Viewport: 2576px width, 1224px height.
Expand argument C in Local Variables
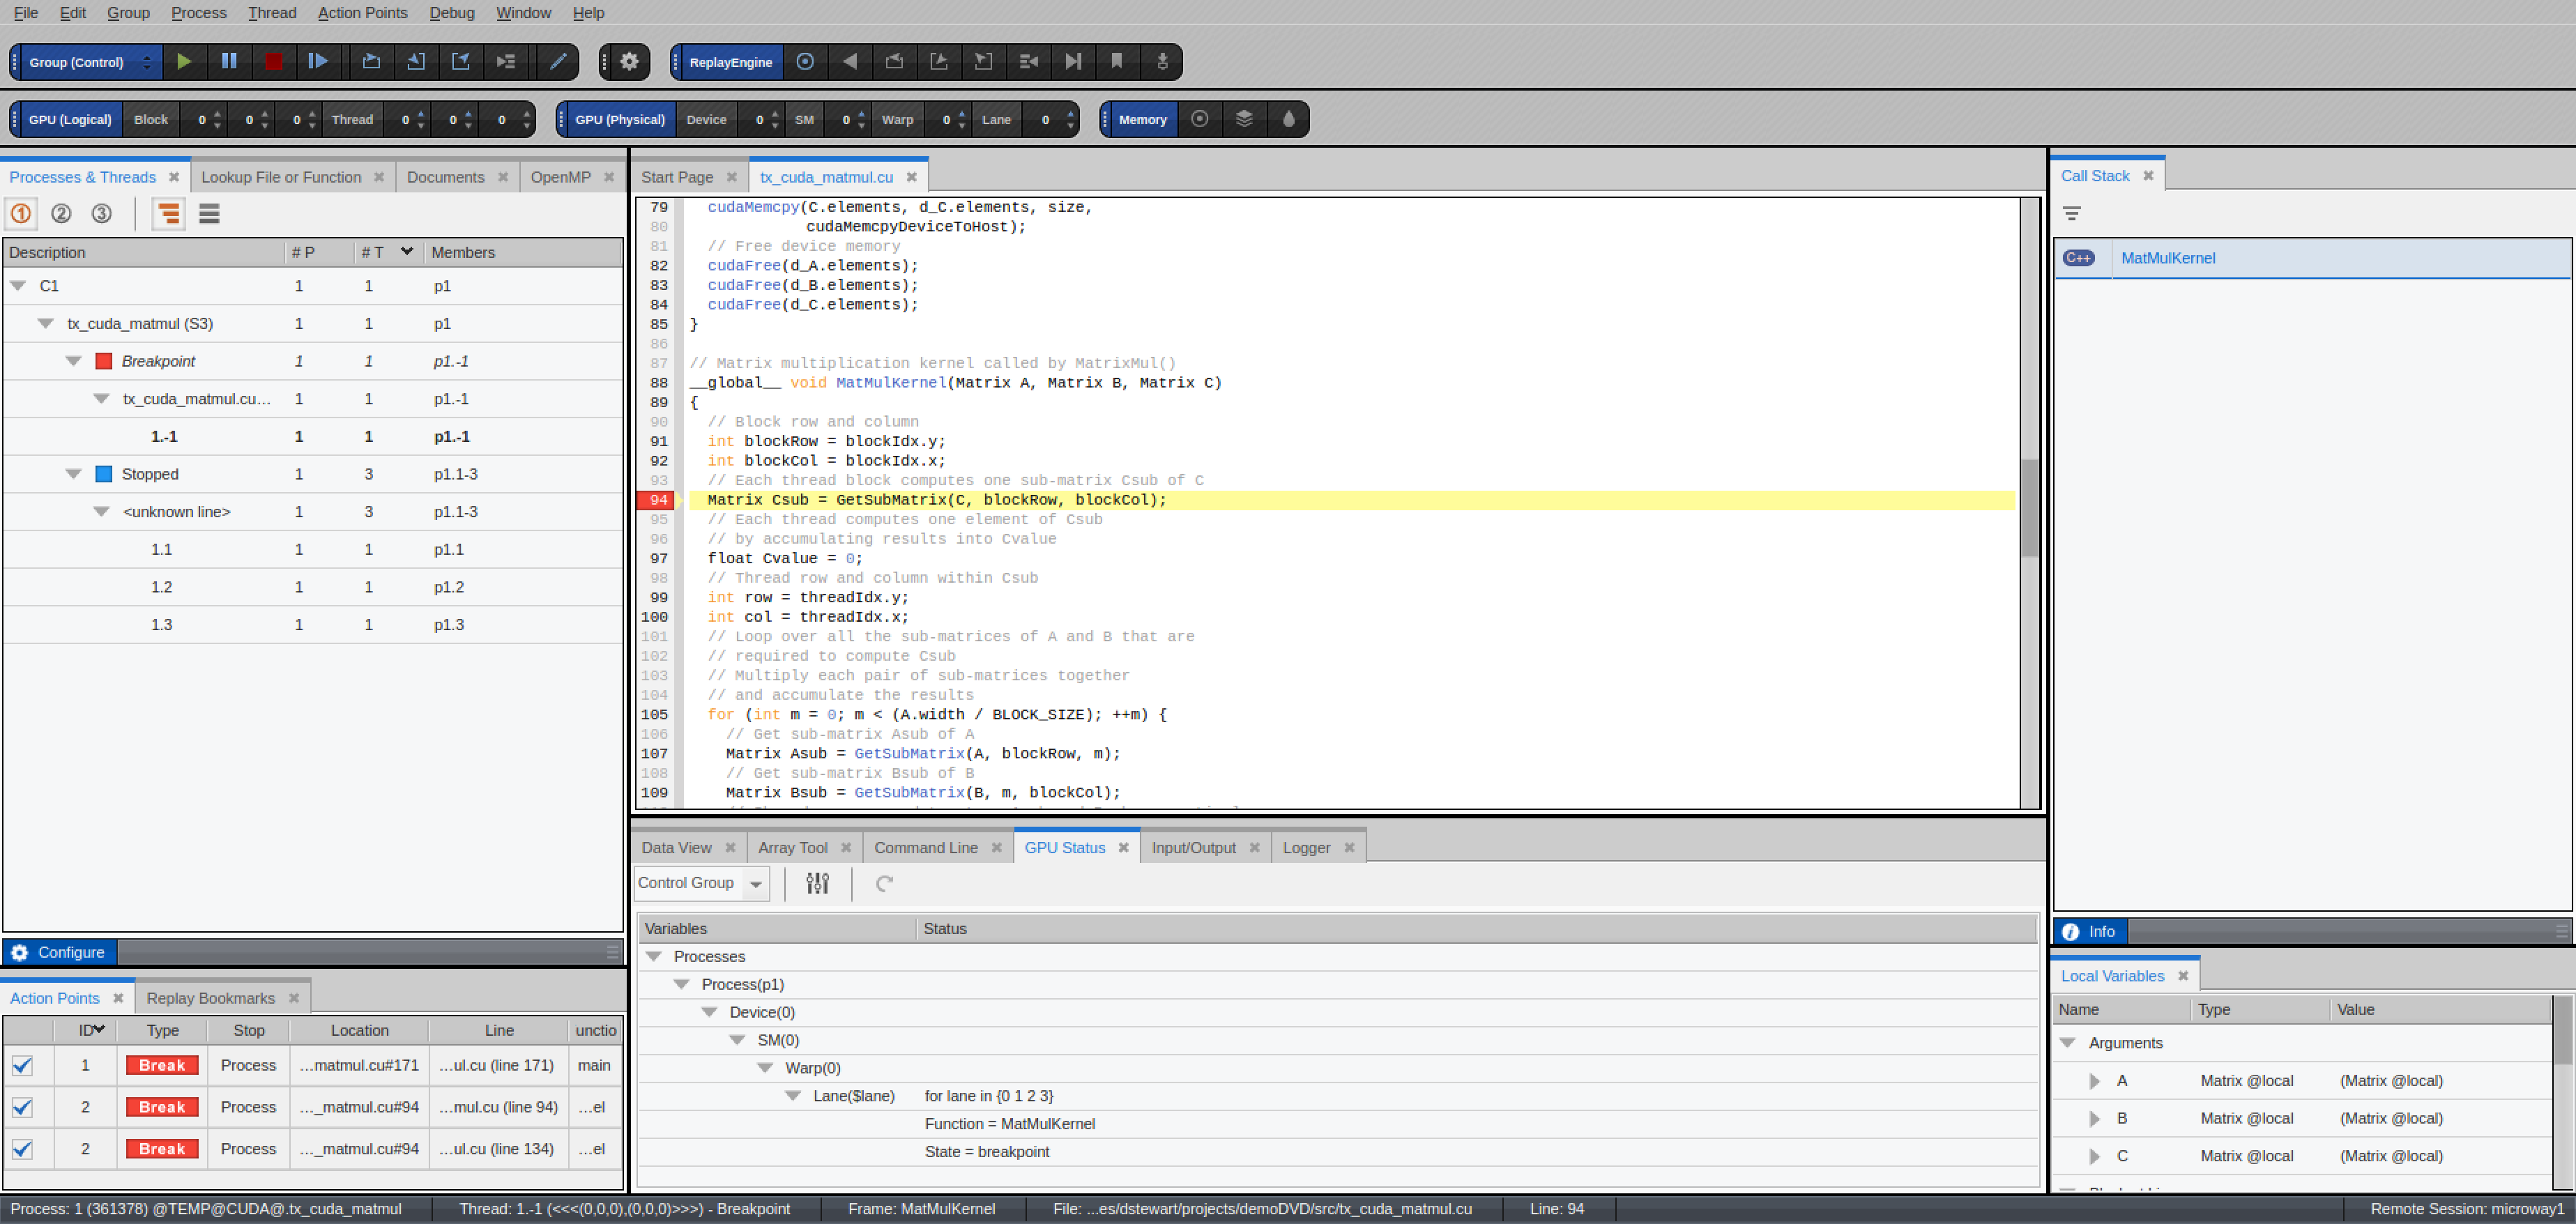click(2095, 1156)
